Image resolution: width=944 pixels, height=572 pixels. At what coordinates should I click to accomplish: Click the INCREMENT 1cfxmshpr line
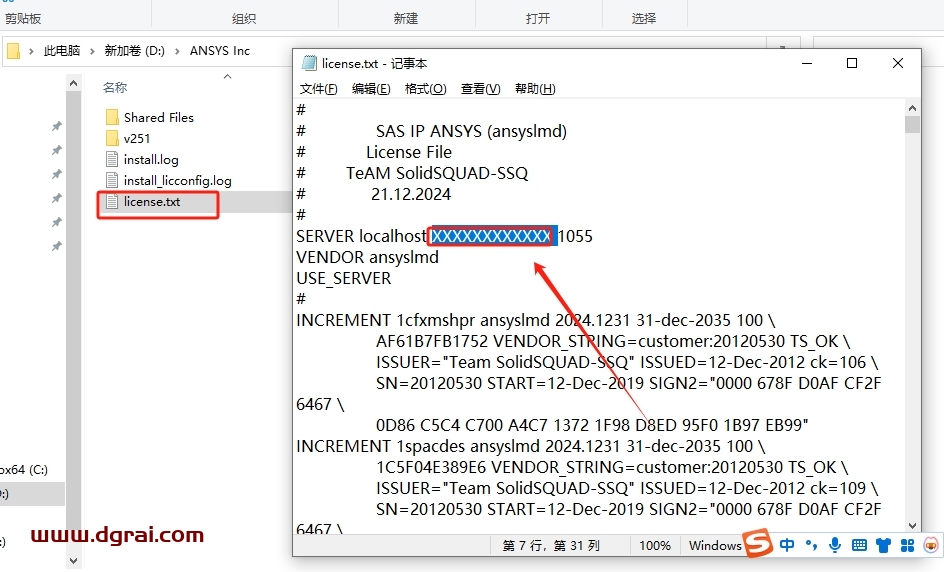pos(535,320)
